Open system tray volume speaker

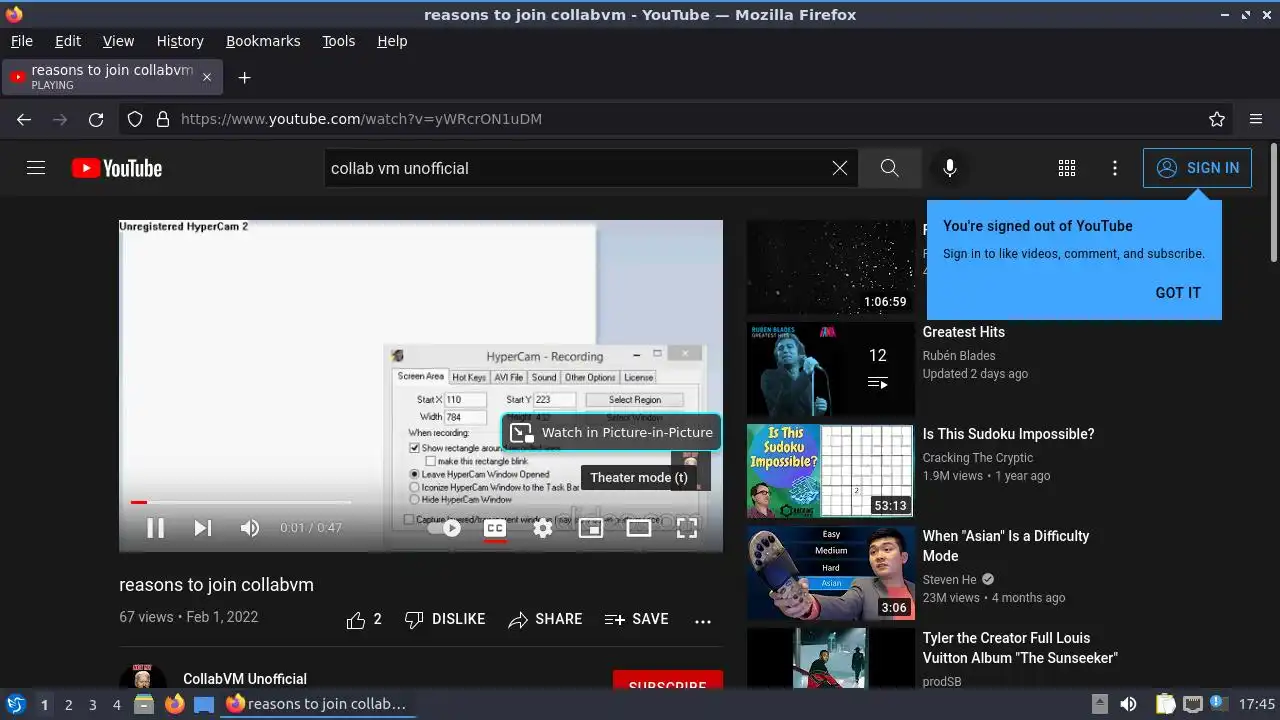click(1128, 704)
